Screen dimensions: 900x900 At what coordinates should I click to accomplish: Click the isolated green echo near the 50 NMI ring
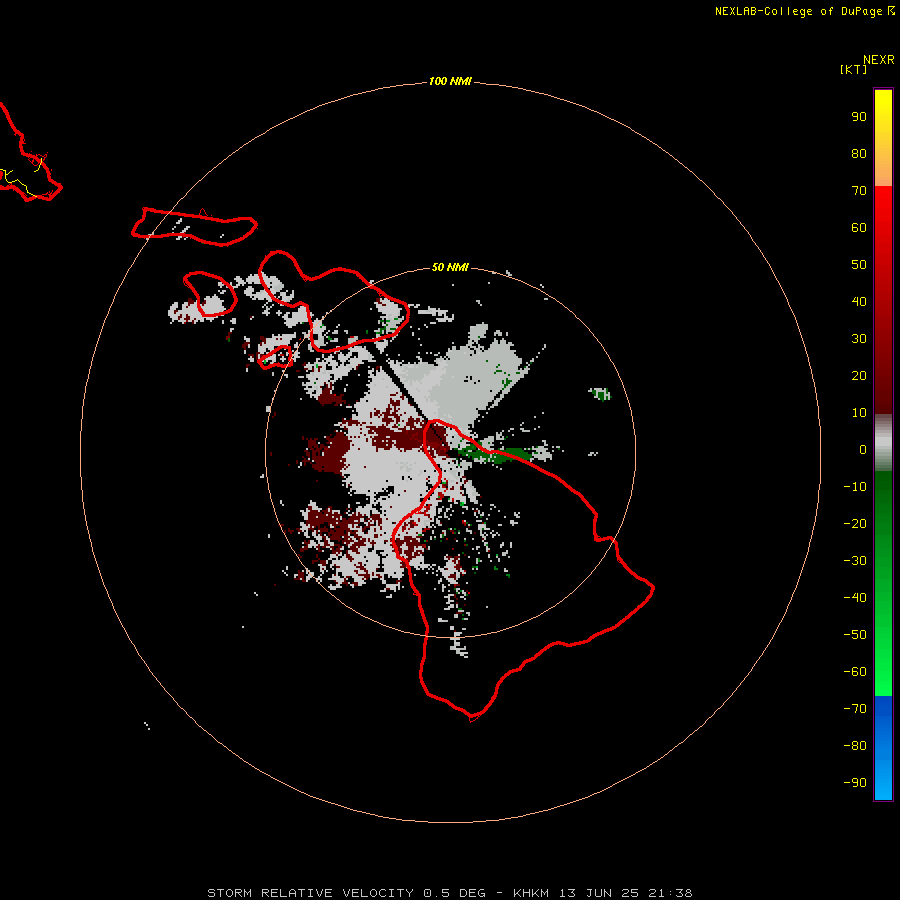tap(600, 394)
